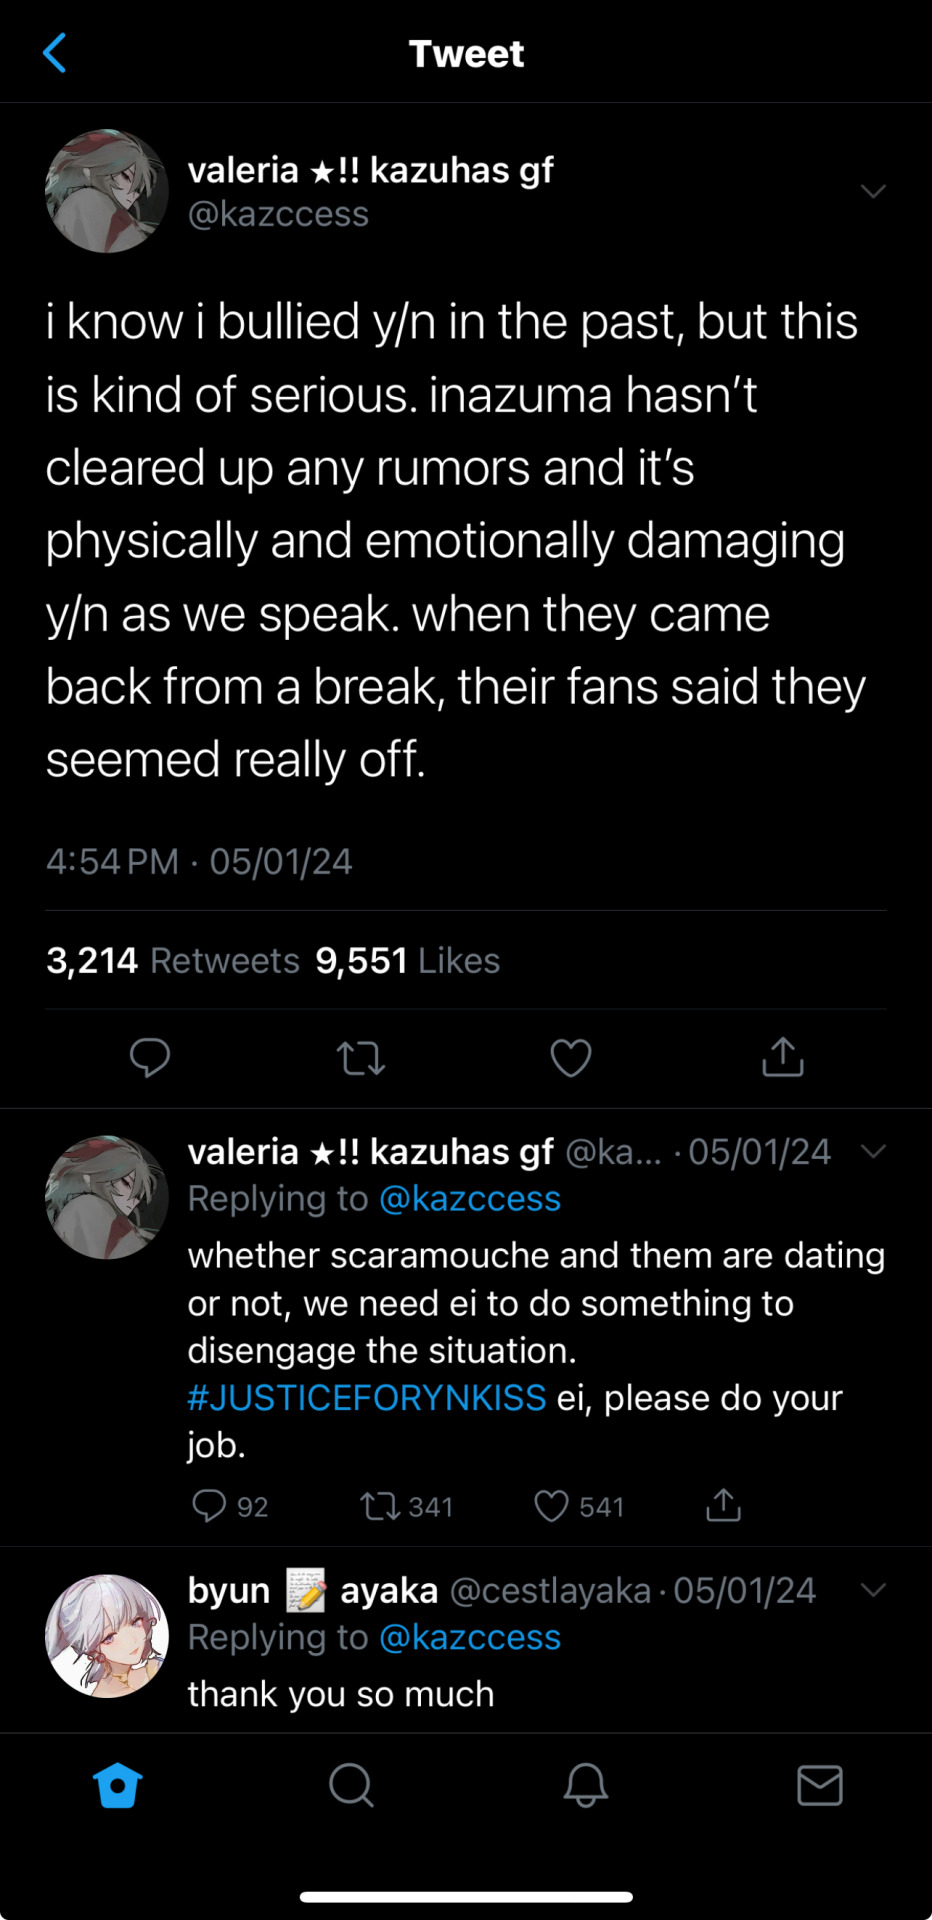Image resolution: width=932 pixels, height=1920 pixels.
Task: Open byun ayaka's profile picture
Action: coord(107,1636)
